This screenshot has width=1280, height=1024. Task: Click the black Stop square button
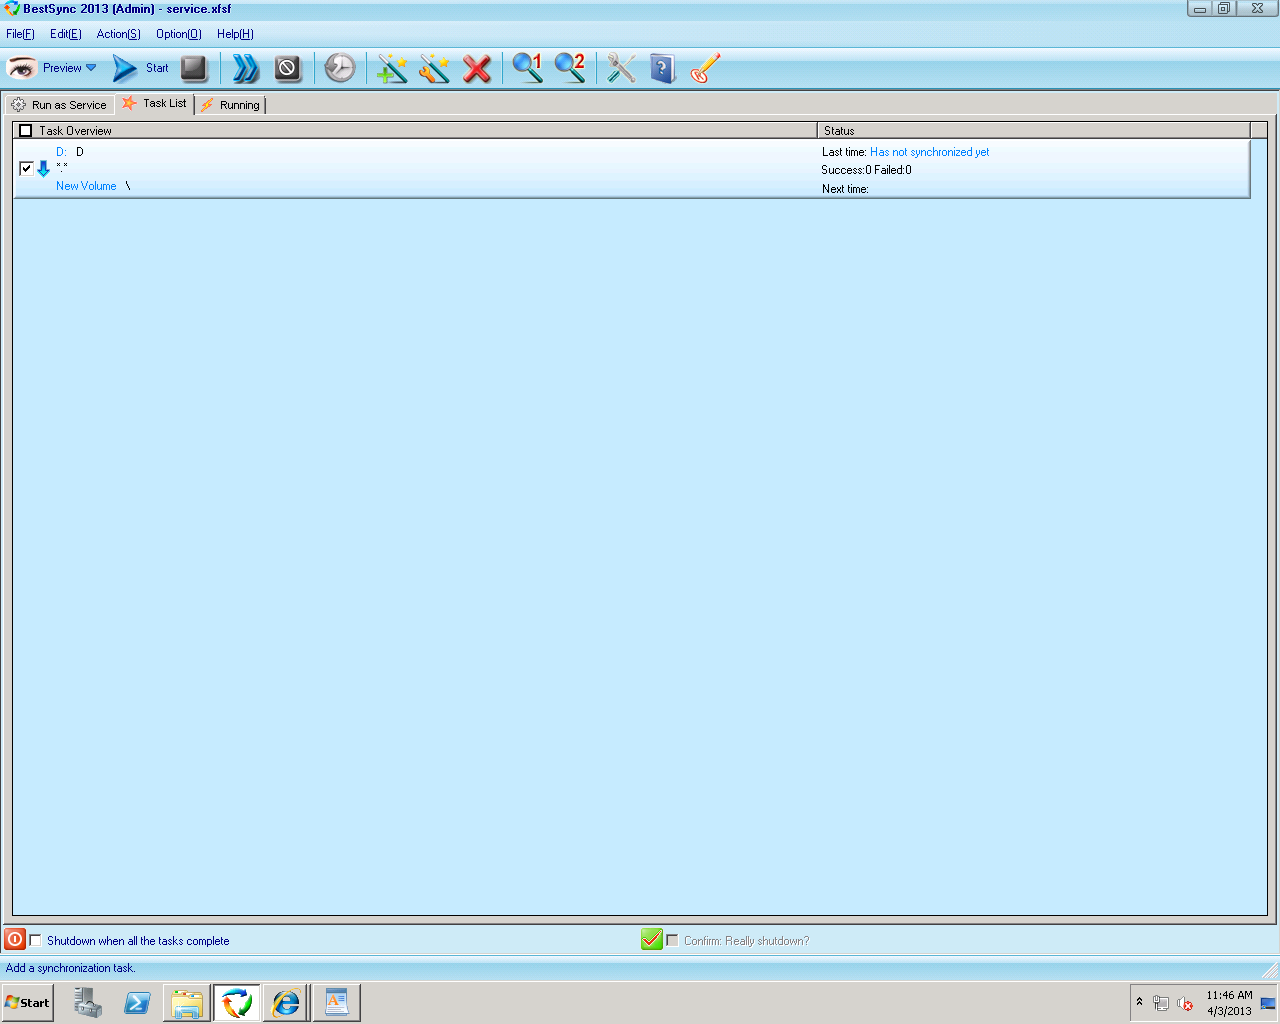[194, 68]
